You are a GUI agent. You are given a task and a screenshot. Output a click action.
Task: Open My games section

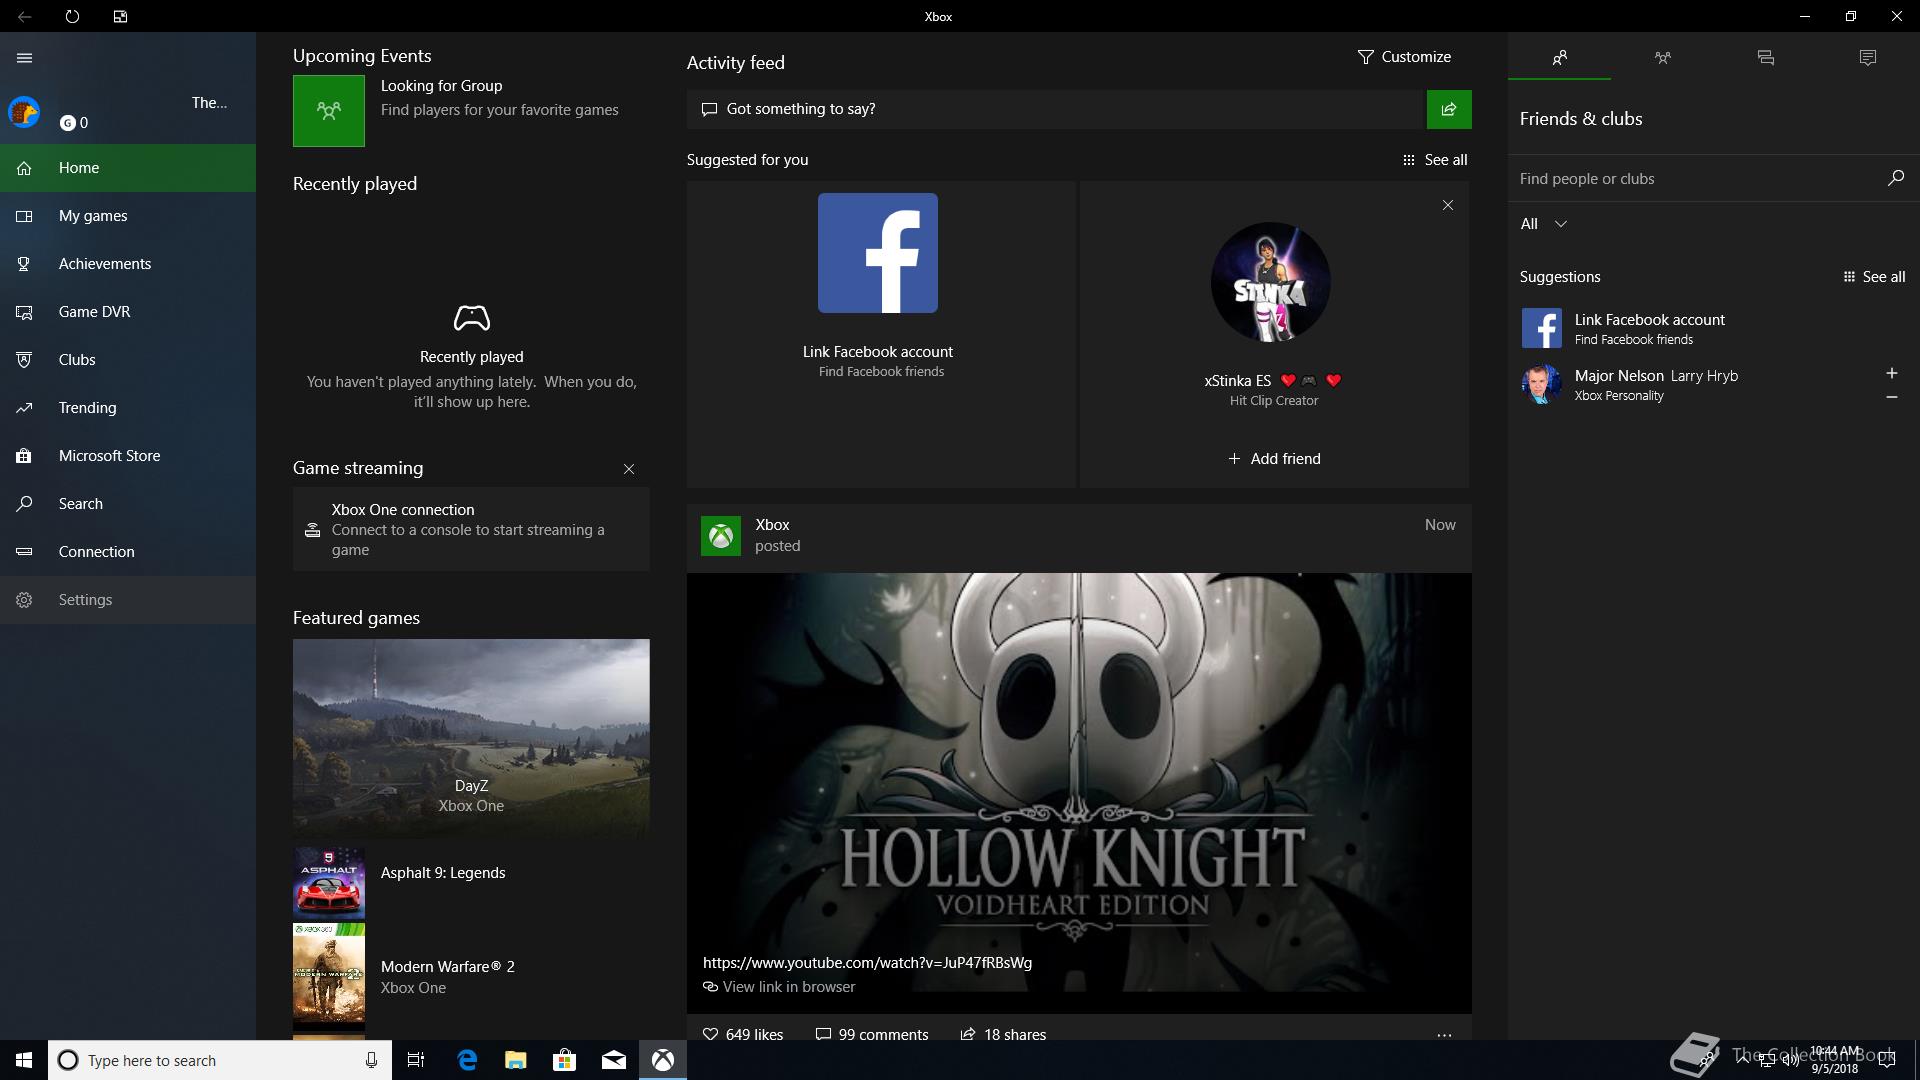point(128,216)
